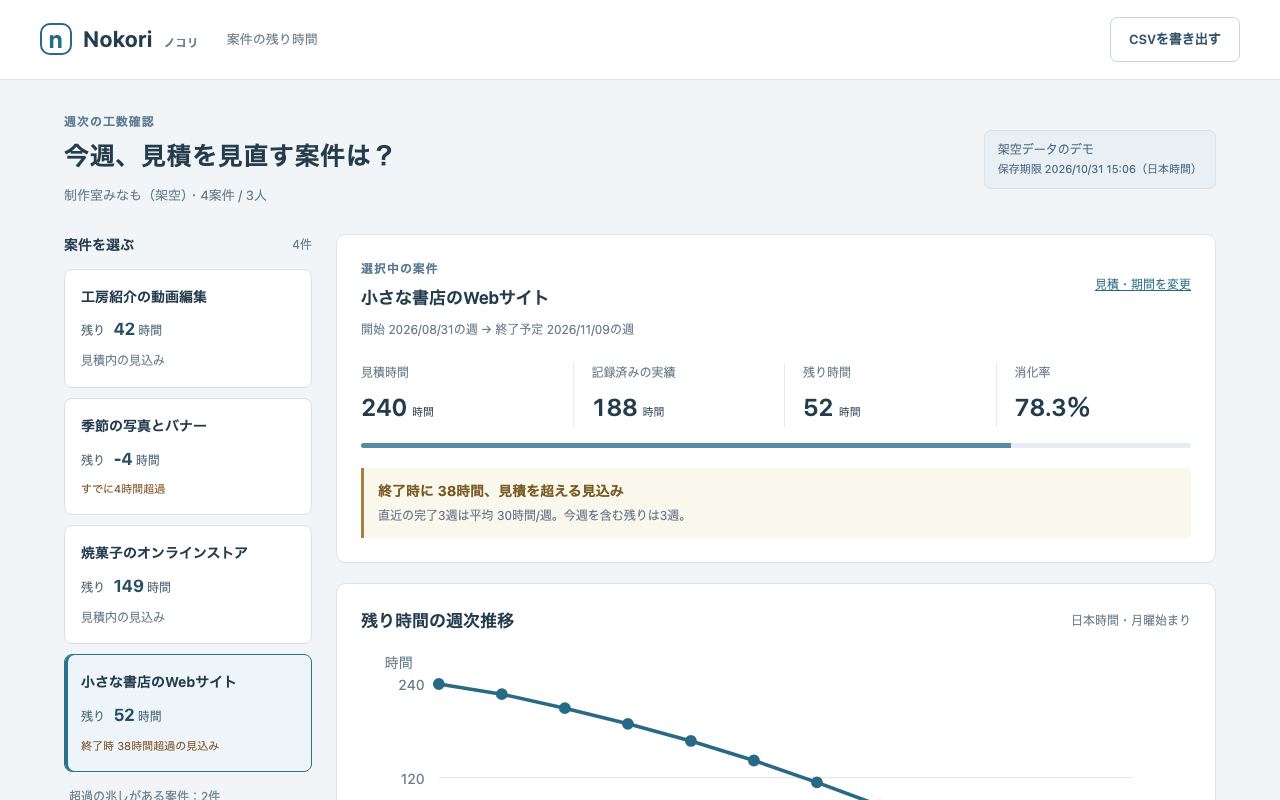Select the 工房紹介の動画編集 project card
Viewport: 1280px width, 800px height.
tap(188, 328)
